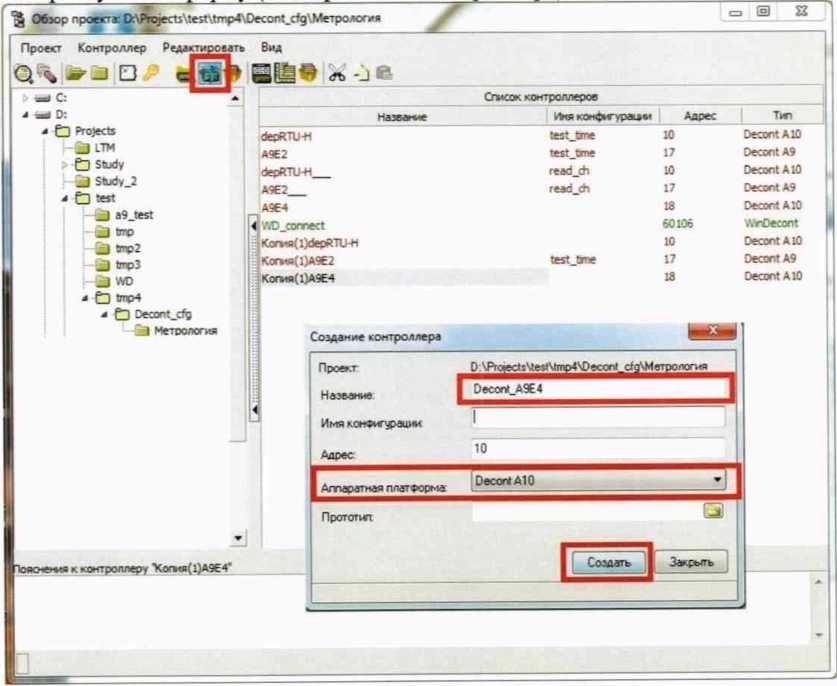Select the Копия(1)A9E4 row
This screenshot has width=837, height=686.
pyautogui.click(x=541, y=278)
